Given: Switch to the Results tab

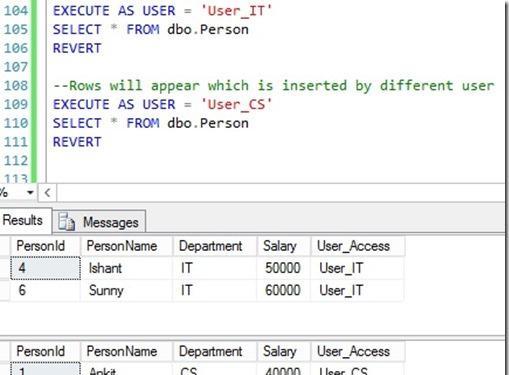Looking at the screenshot, I should click(x=23, y=220).
